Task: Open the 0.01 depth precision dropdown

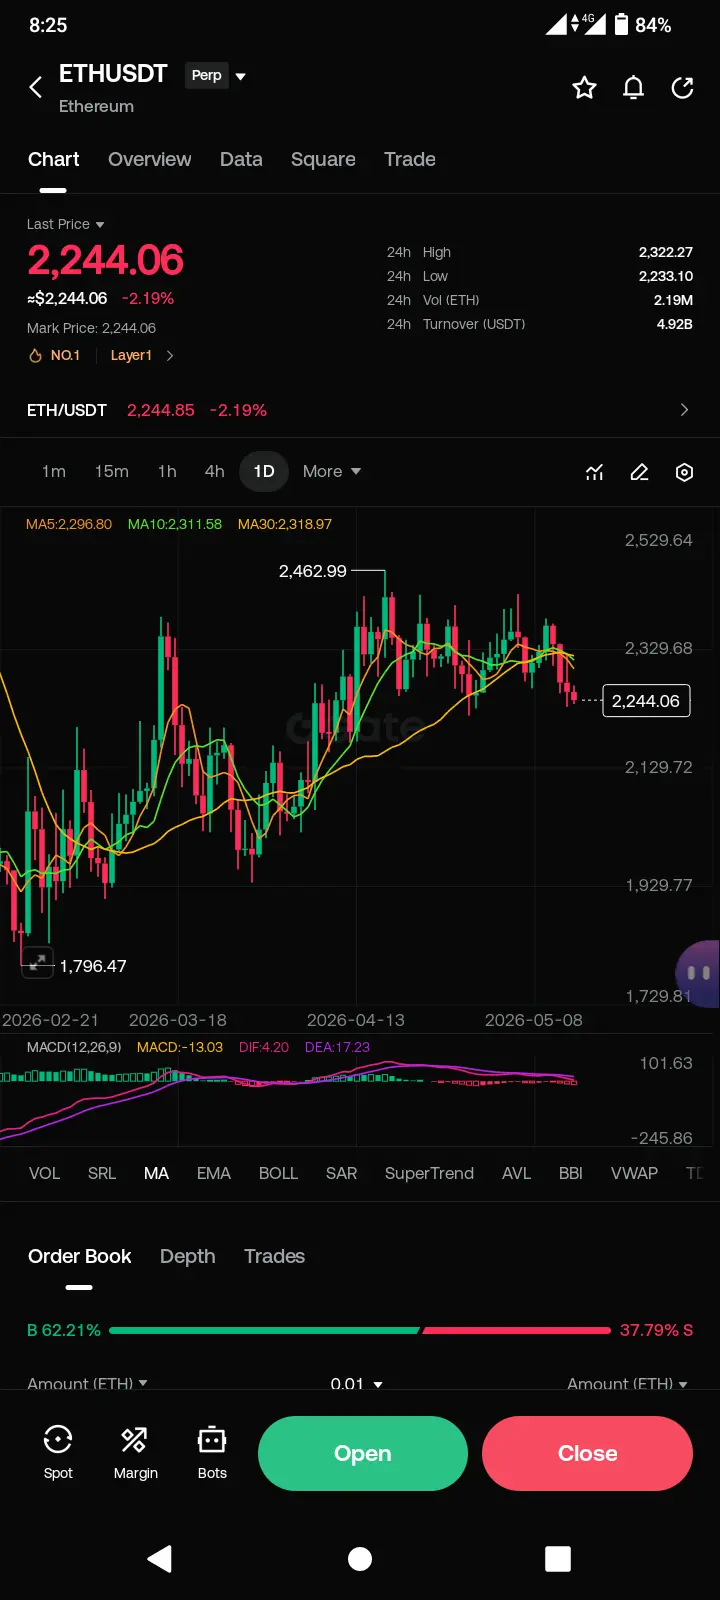Action: (357, 1384)
